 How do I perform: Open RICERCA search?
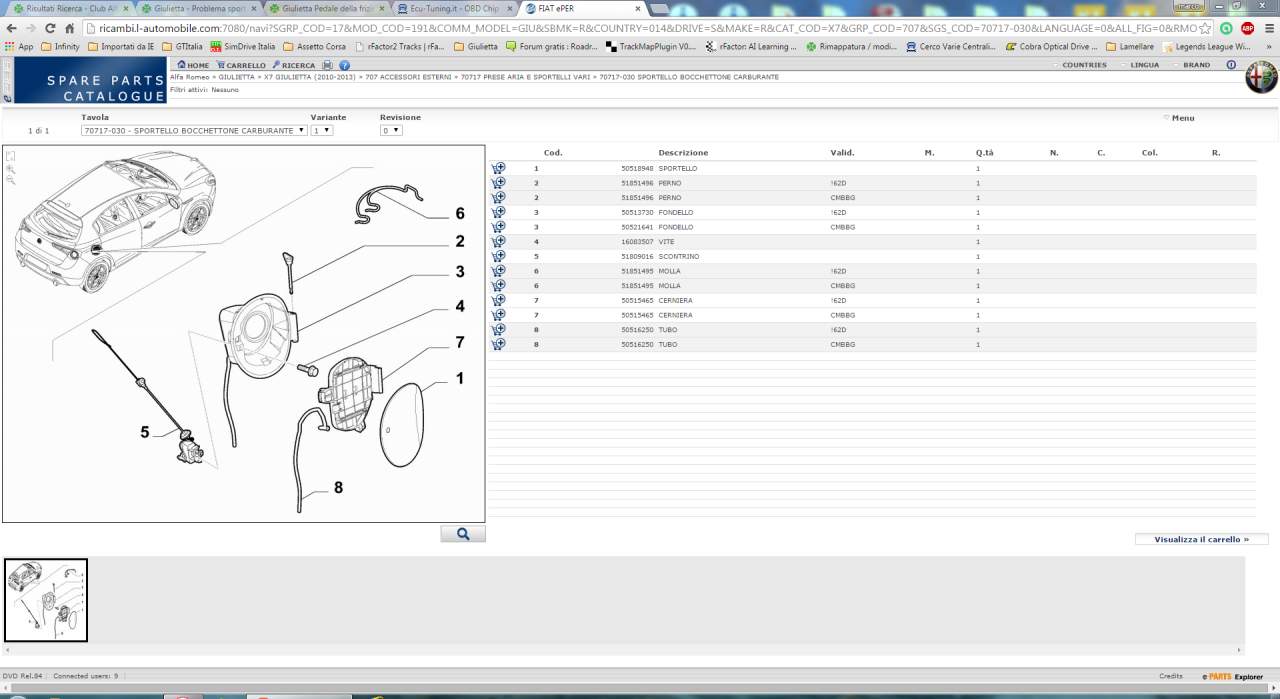pos(294,65)
